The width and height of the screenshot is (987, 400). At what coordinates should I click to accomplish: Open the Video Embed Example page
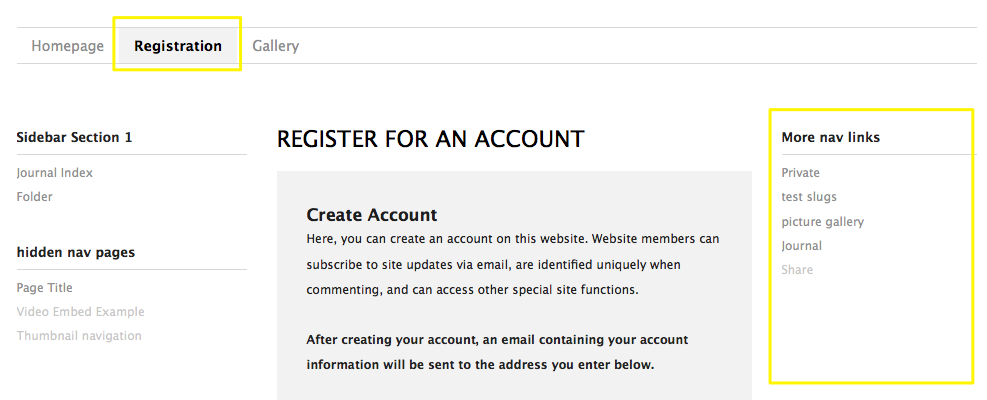(x=81, y=312)
